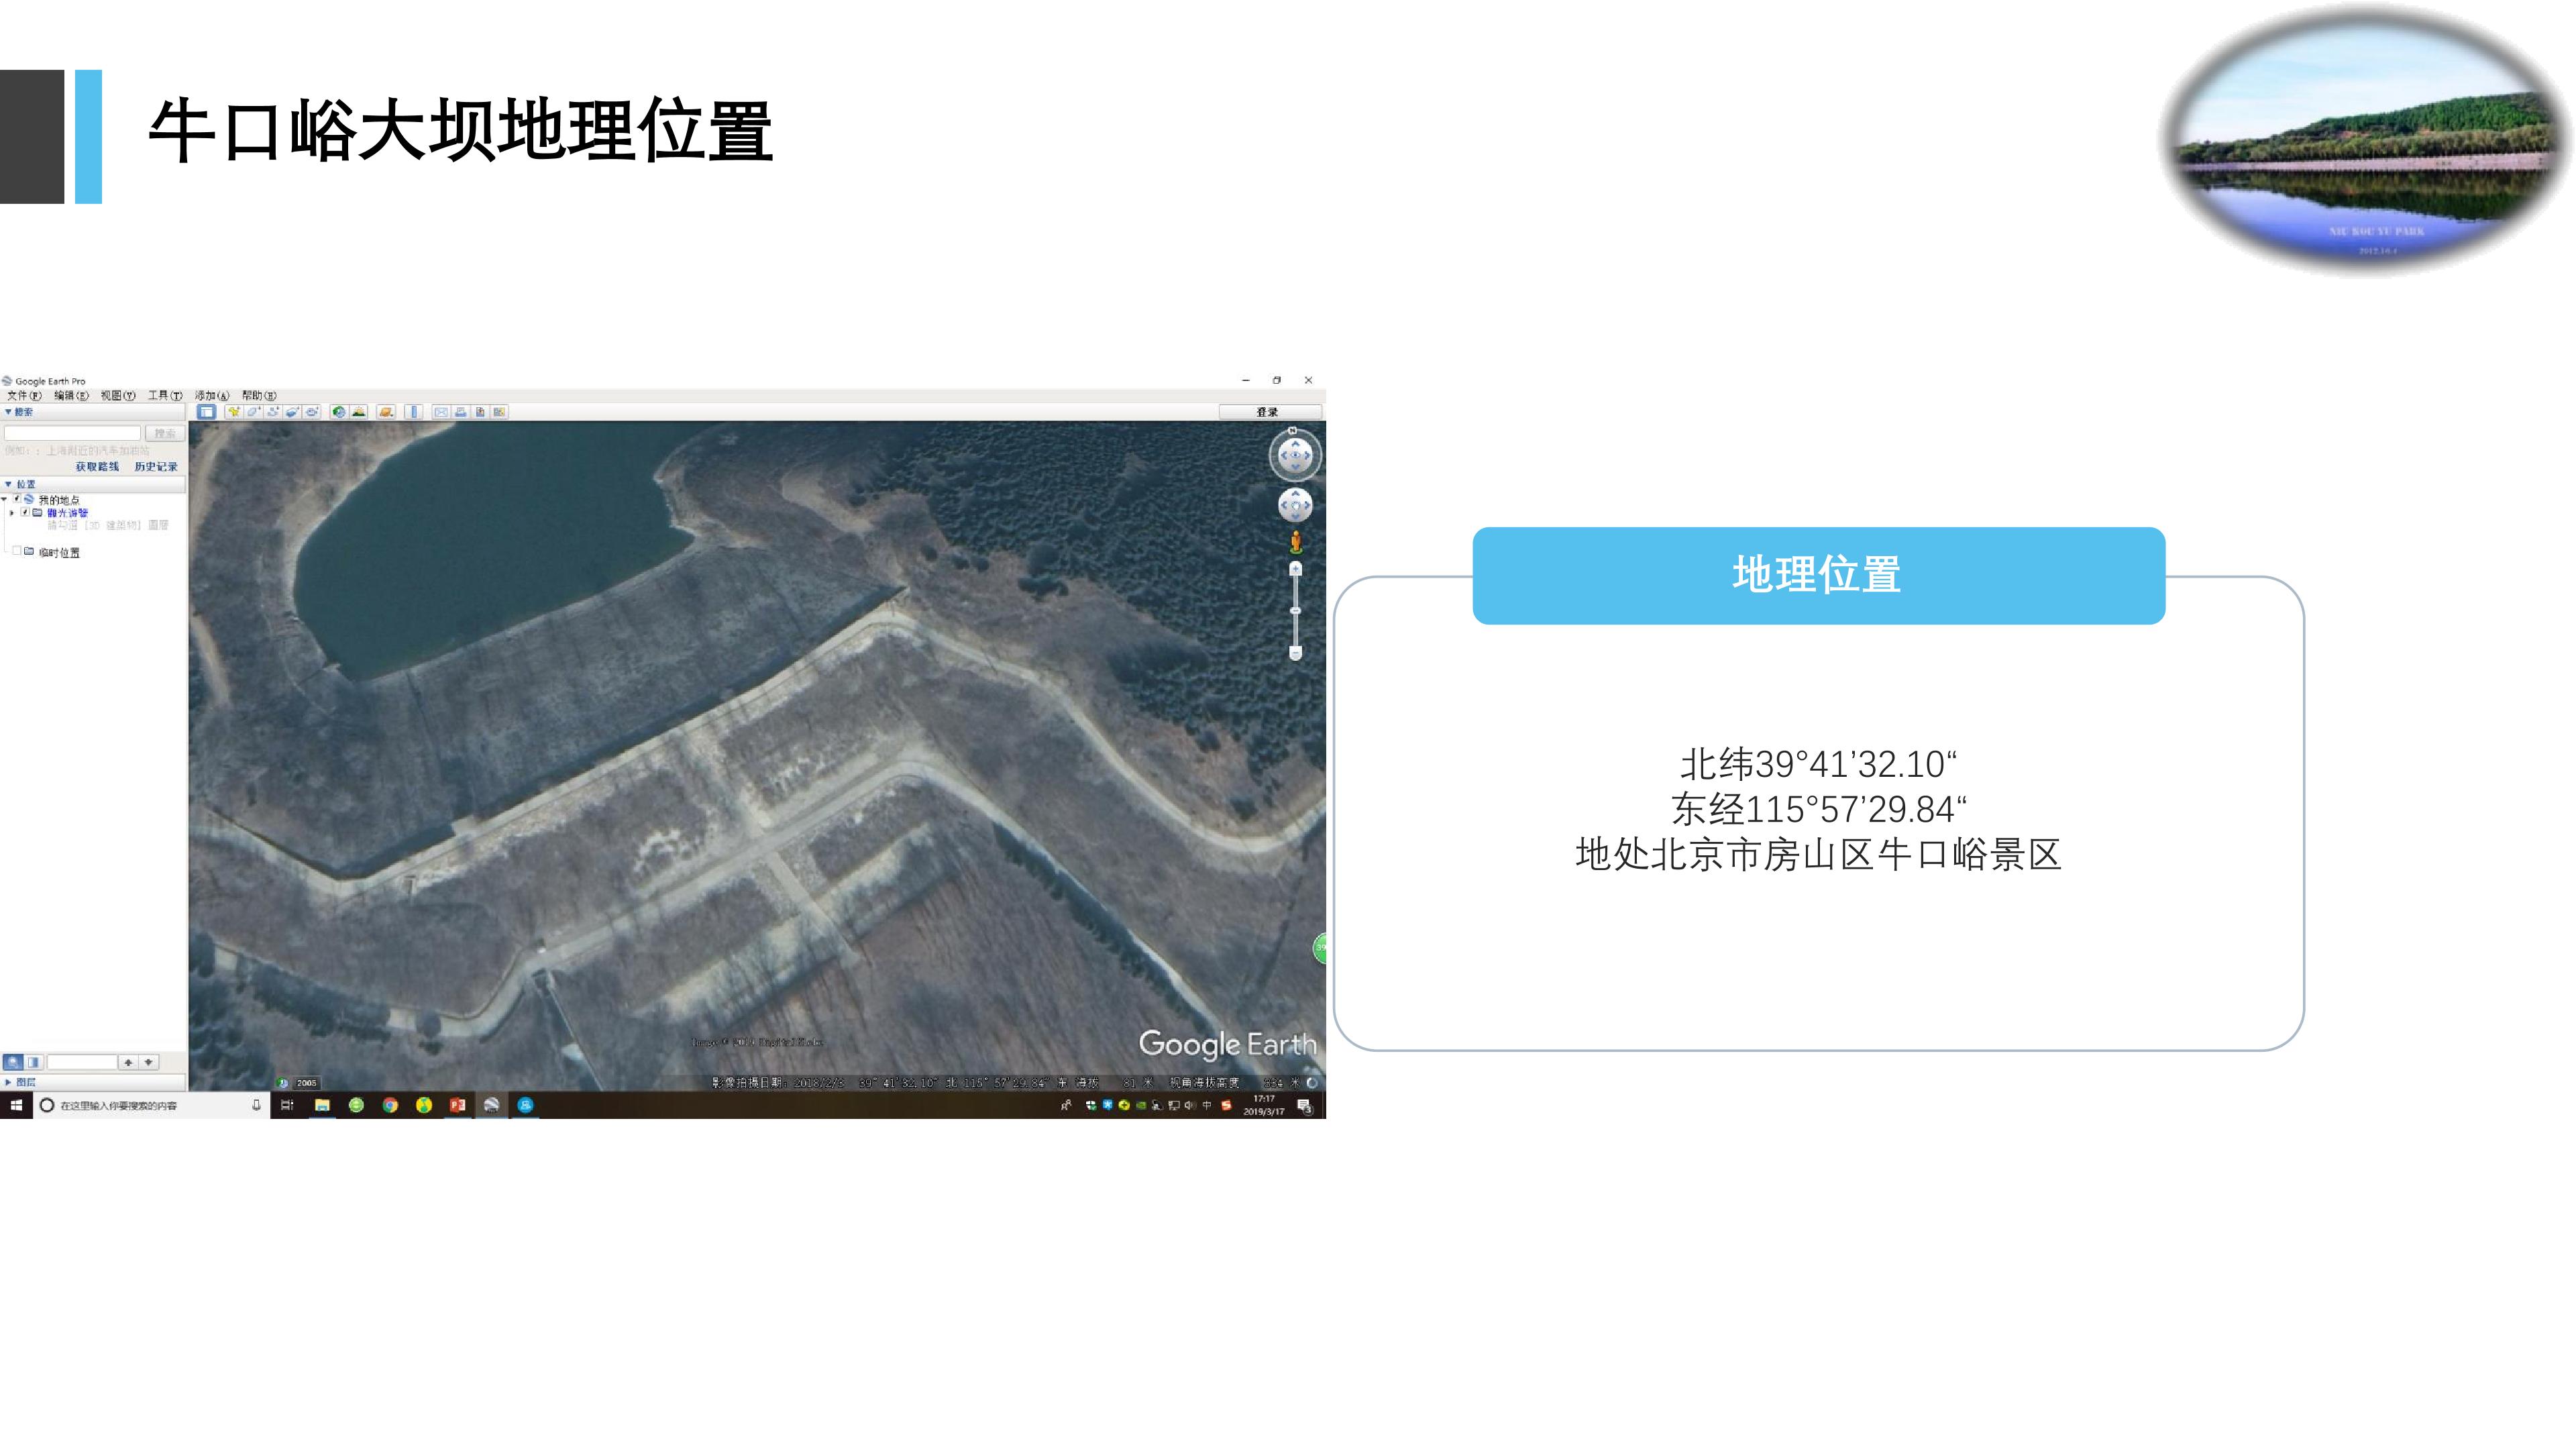Uncheck the 我的地点 checkbox
Image resolution: width=2576 pixels, height=1449 pixels.
coord(17,498)
